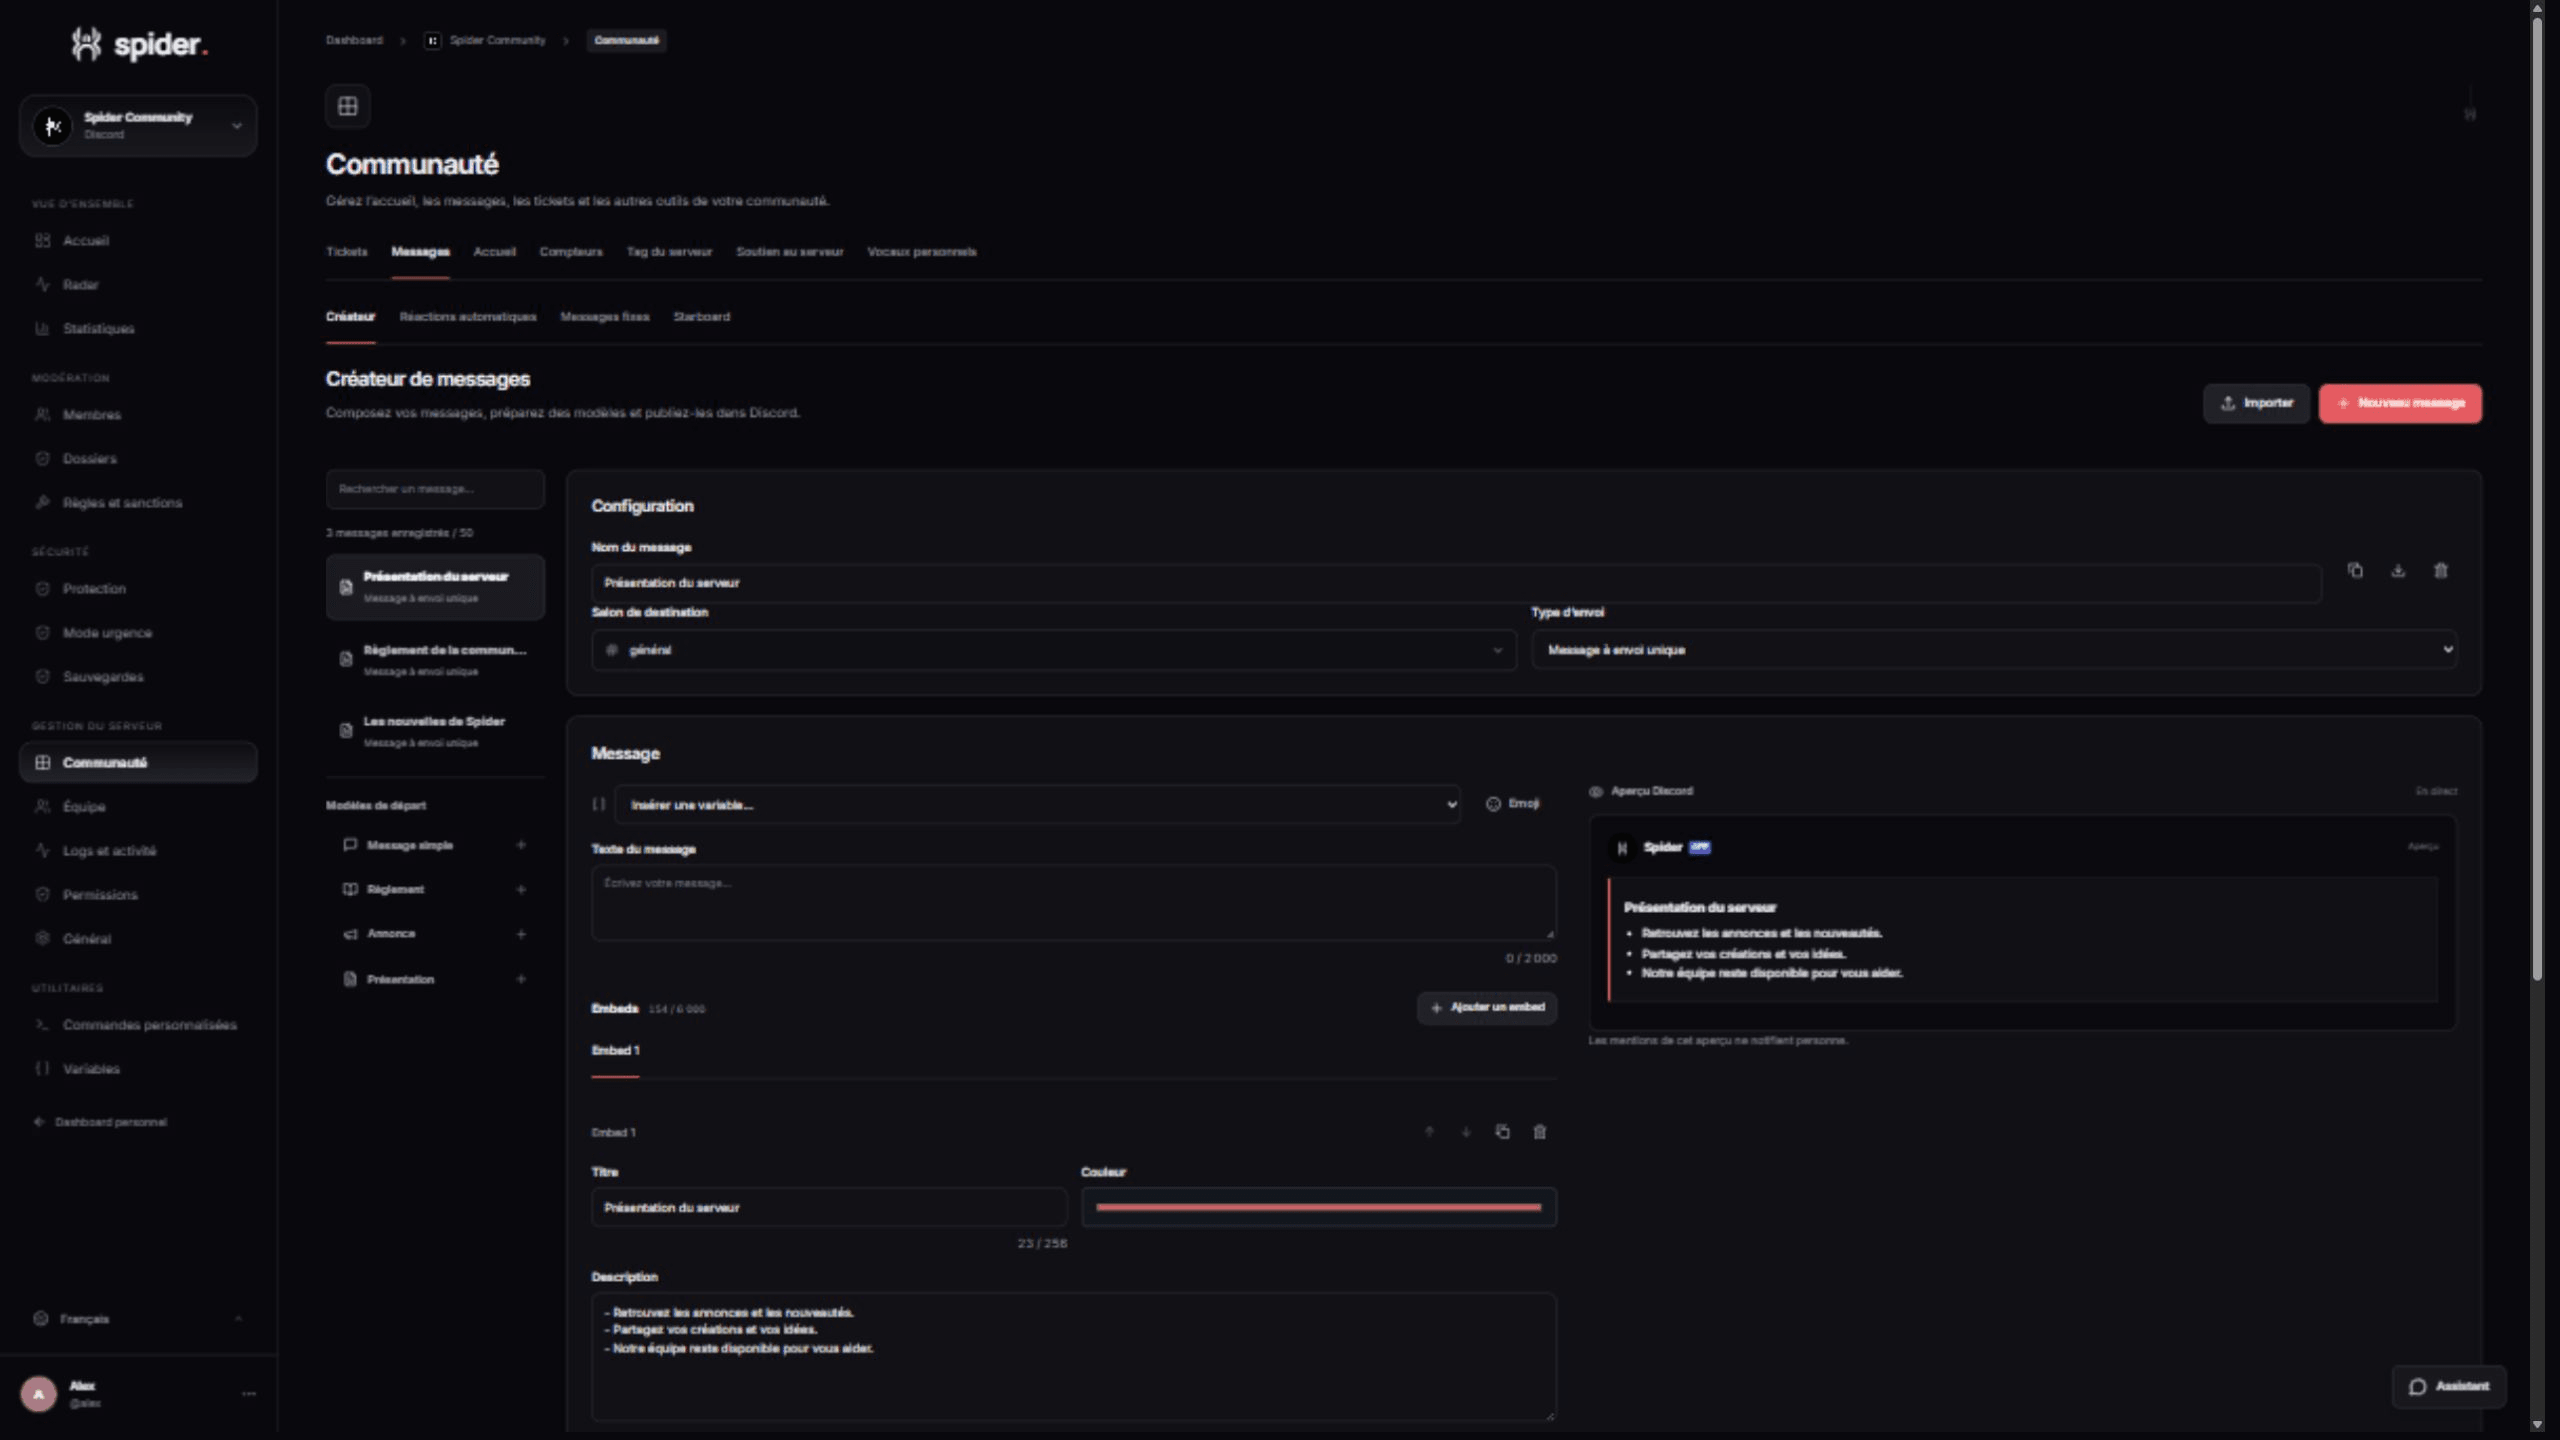
Task: Open the Réactions automatiques sub-tab
Action: (468, 317)
